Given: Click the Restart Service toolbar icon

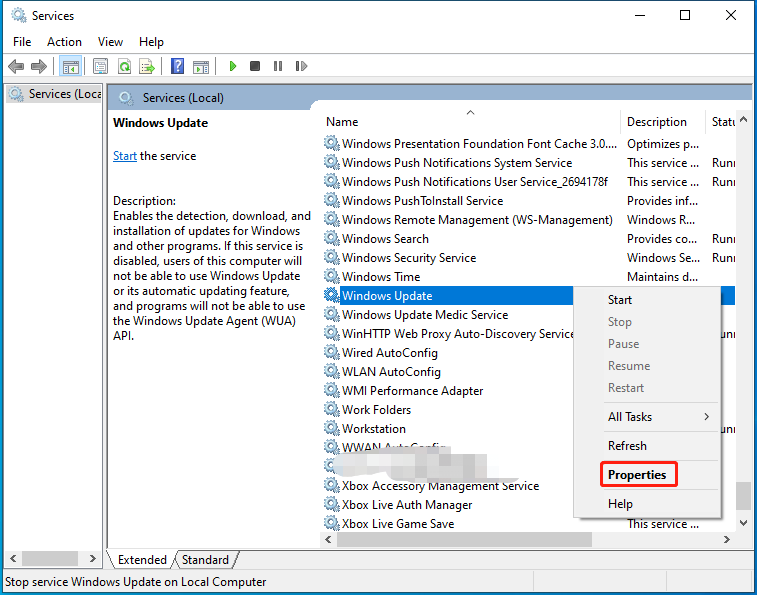Looking at the screenshot, I should pos(301,66).
